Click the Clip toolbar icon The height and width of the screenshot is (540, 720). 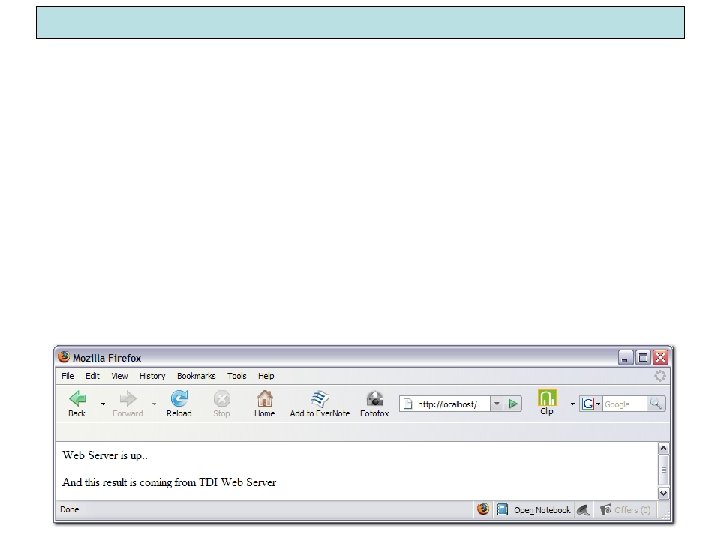(547, 402)
